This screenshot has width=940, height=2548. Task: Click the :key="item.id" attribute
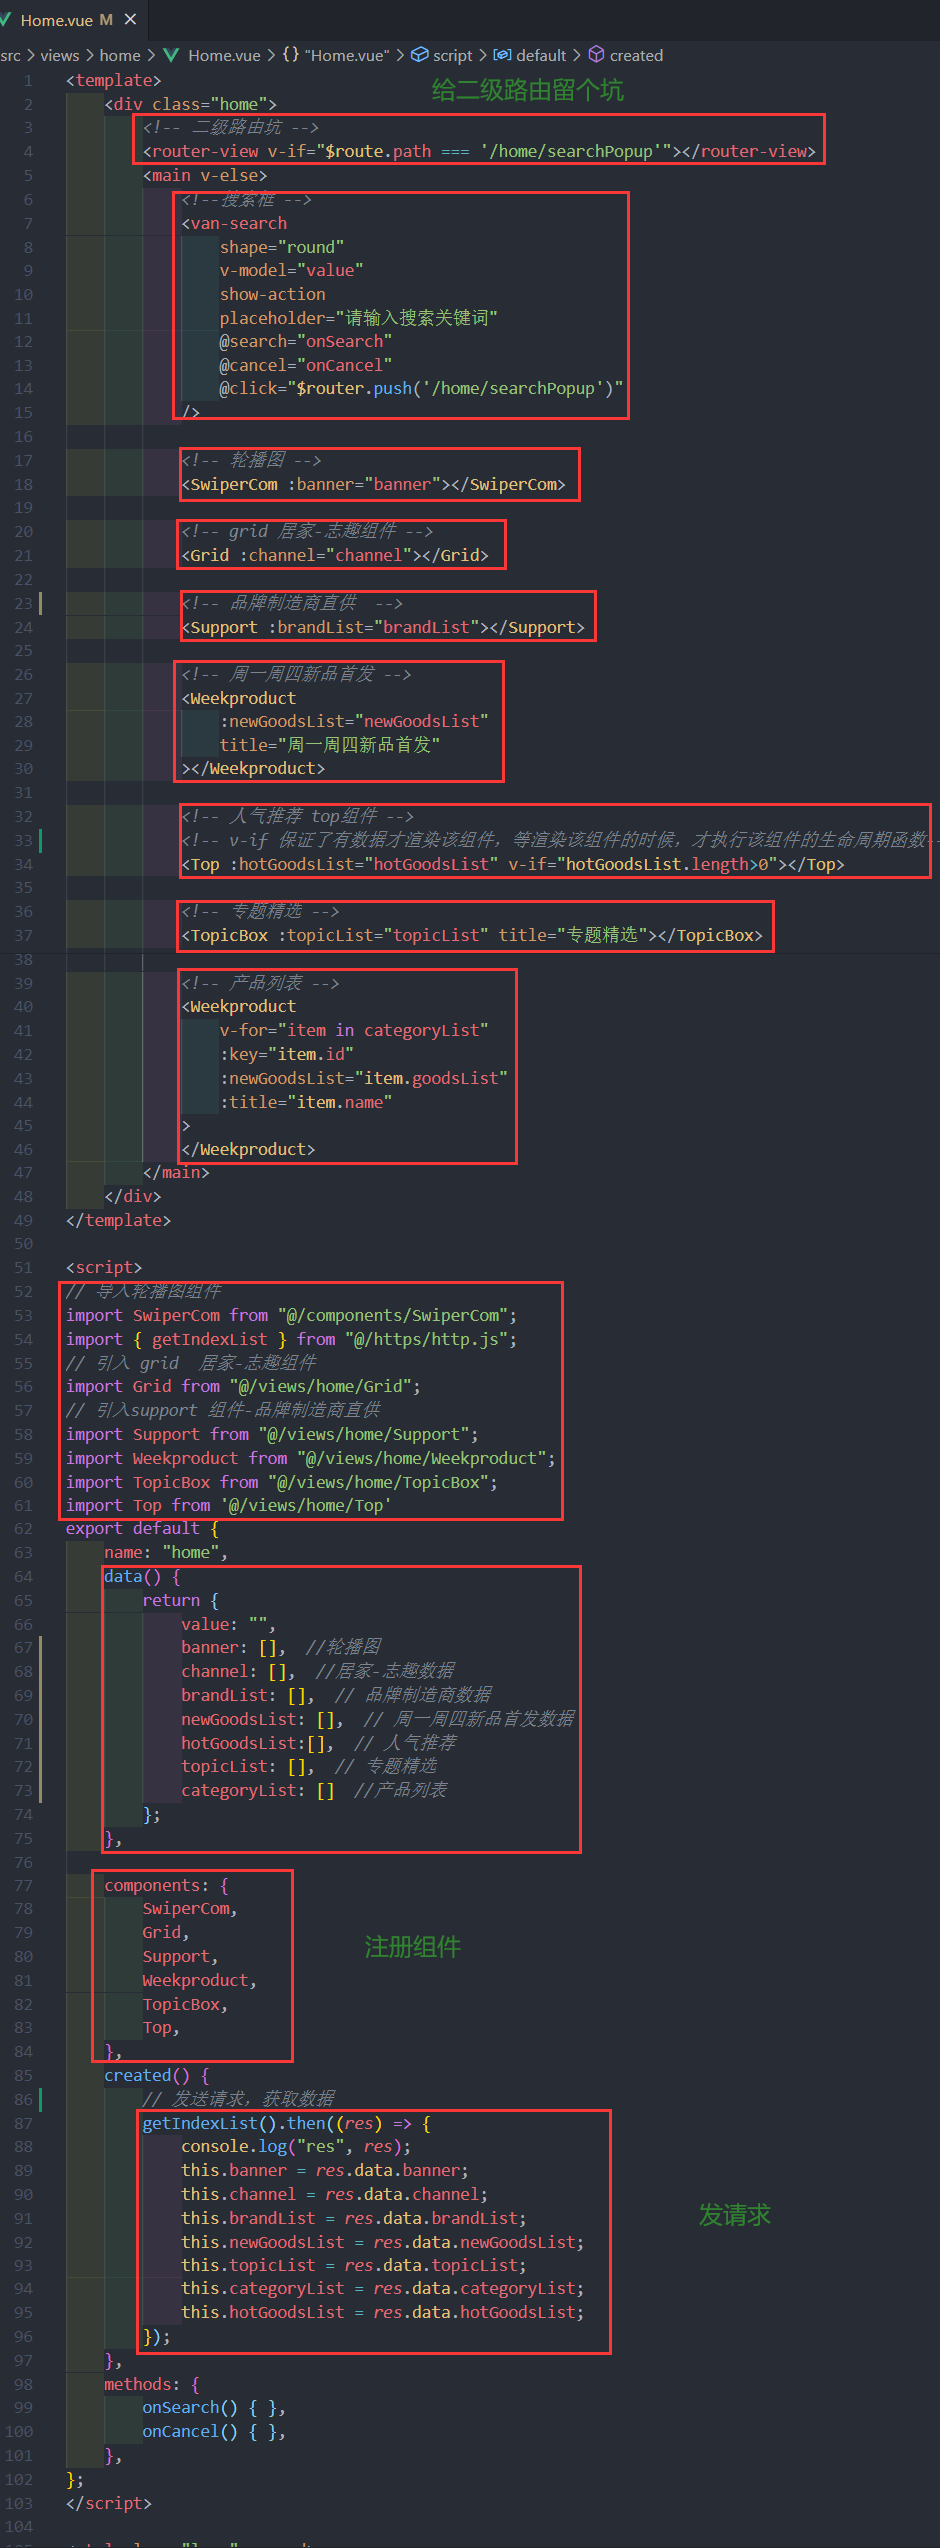pos(286,1054)
